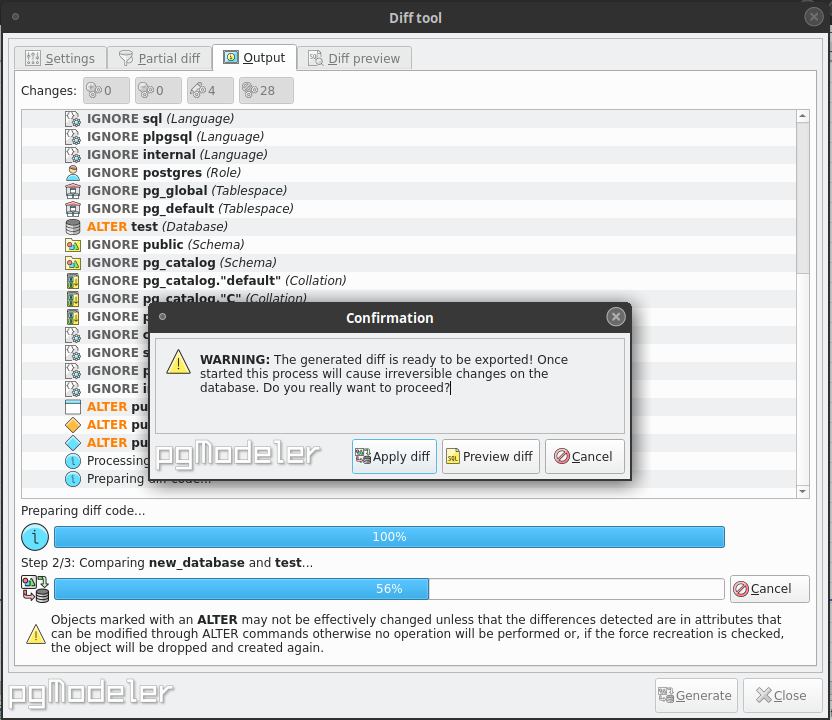Click the info icon beside the 100% progress bar
This screenshot has height=720, width=832.
tap(35, 537)
